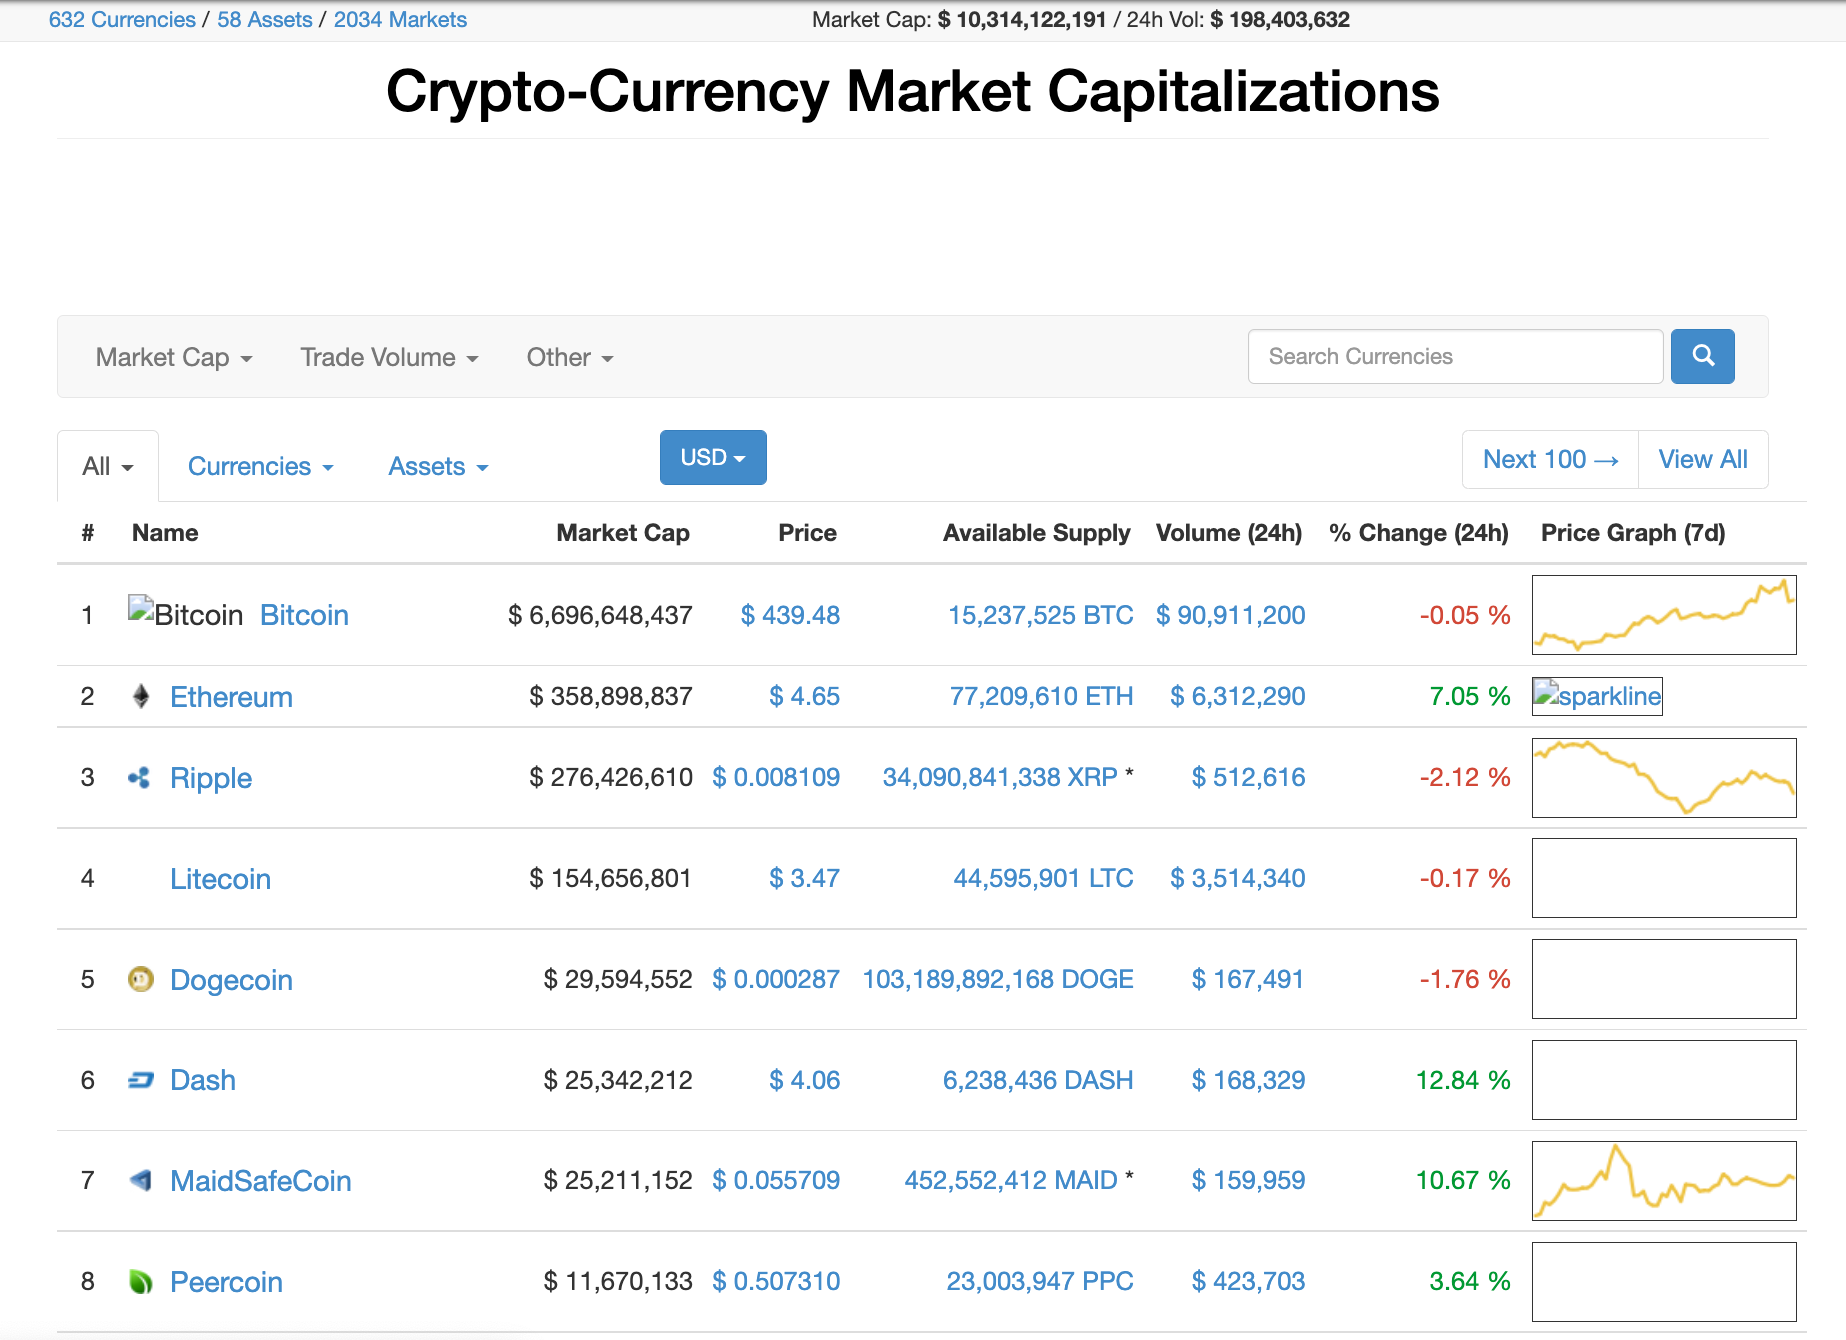Open the 632 Currencies link
Screen dimensions: 1846x1340
coord(122,20)
